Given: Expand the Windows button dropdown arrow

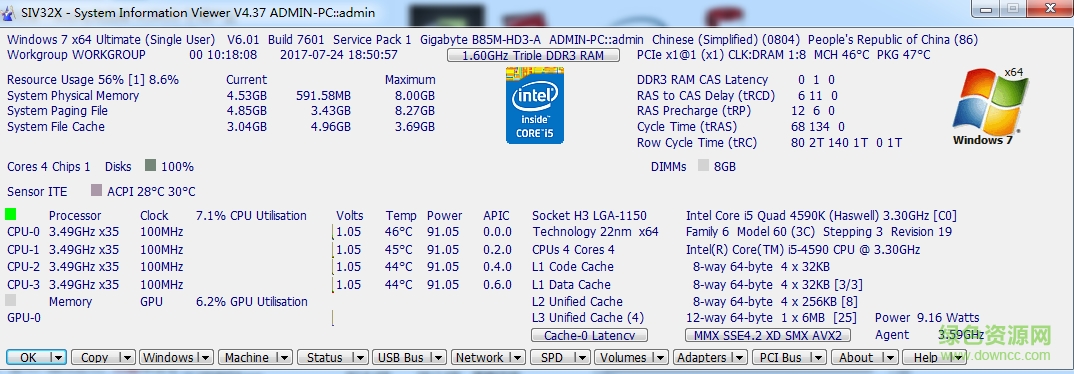Looking at the screenshot, I should 205,357.
